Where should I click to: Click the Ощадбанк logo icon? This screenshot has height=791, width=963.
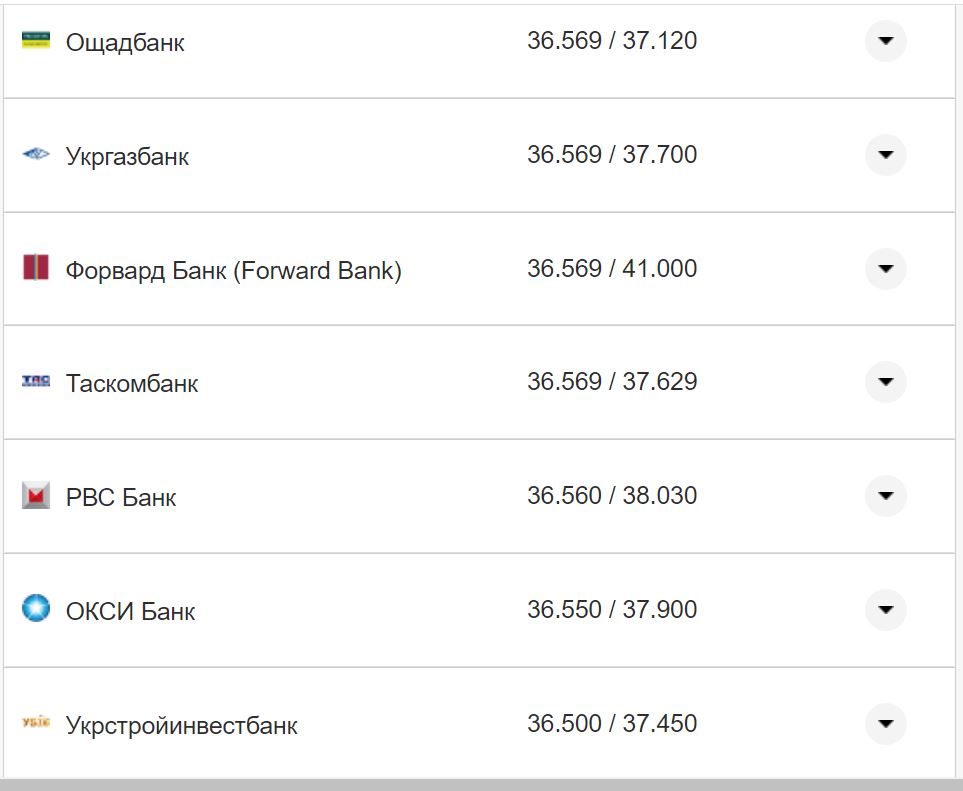[x=36, y=41]
